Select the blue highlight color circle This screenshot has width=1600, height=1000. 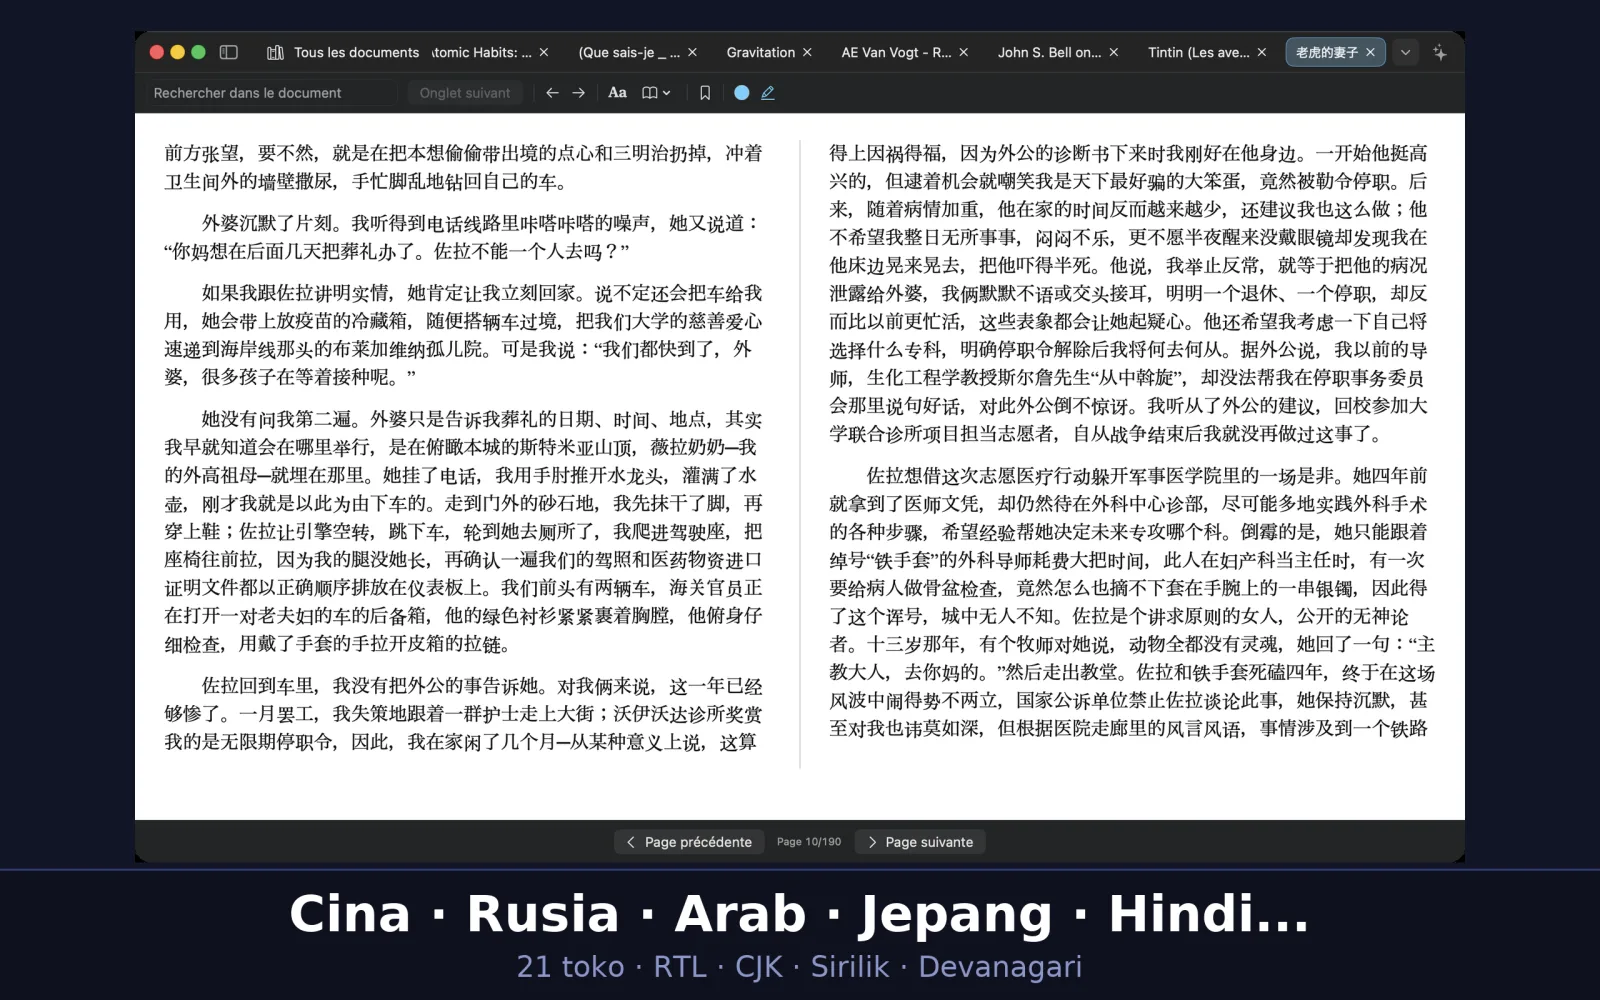coord(742,93)
